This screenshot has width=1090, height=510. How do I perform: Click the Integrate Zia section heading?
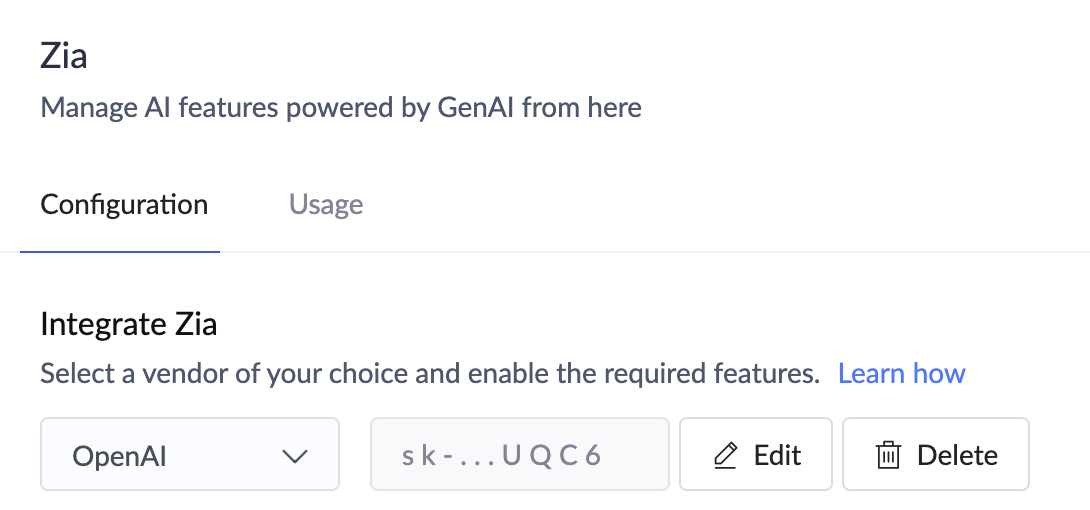(x=128, y=324)
